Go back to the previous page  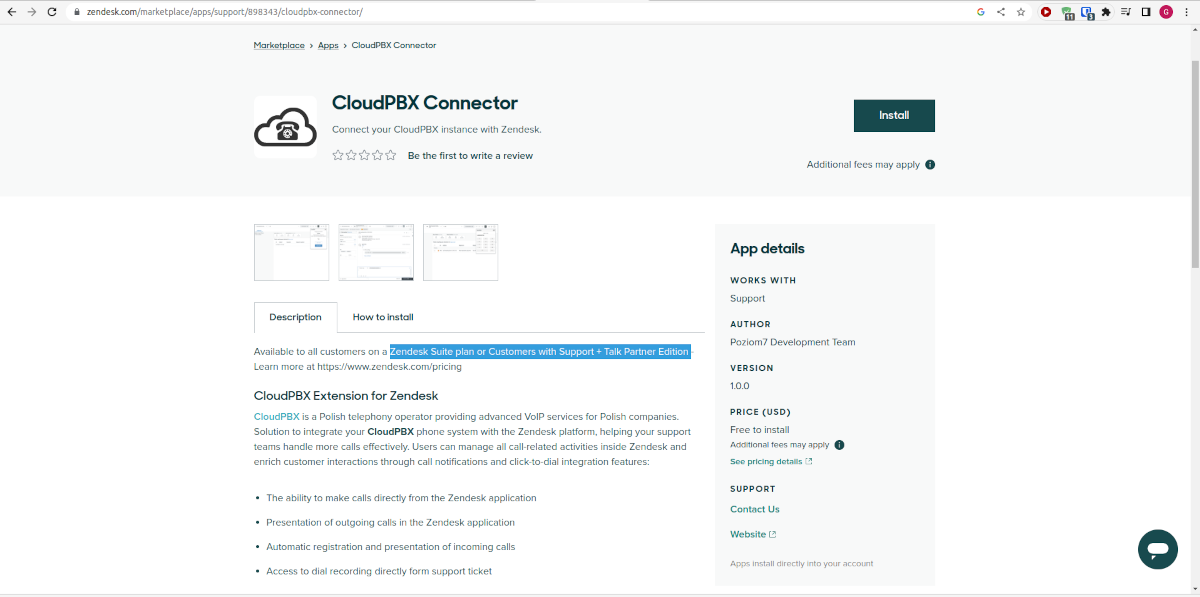pyautogui.click(x=12, y=12)
